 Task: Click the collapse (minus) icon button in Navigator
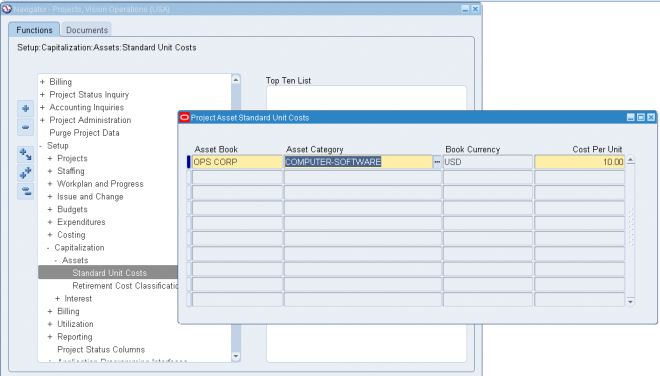click(25, 127)
